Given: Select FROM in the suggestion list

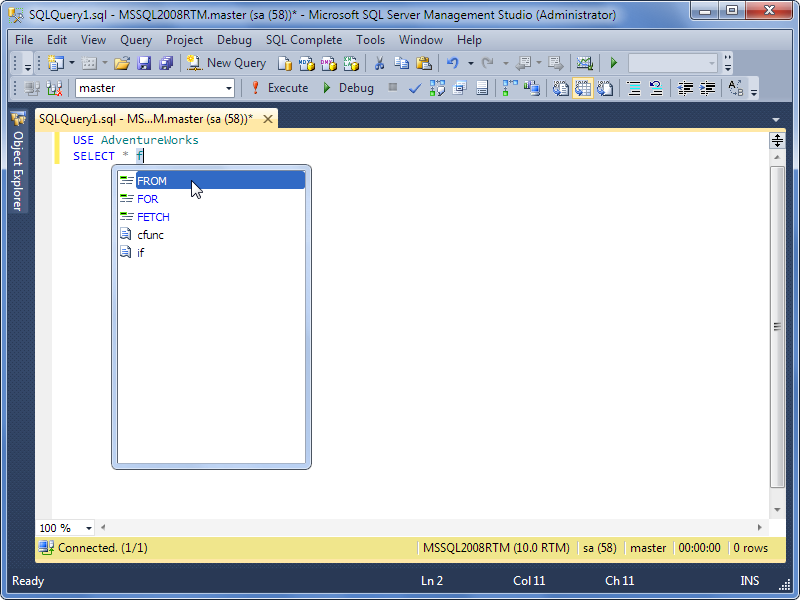Looking at the screenshot, I should [x=211, y=181].
